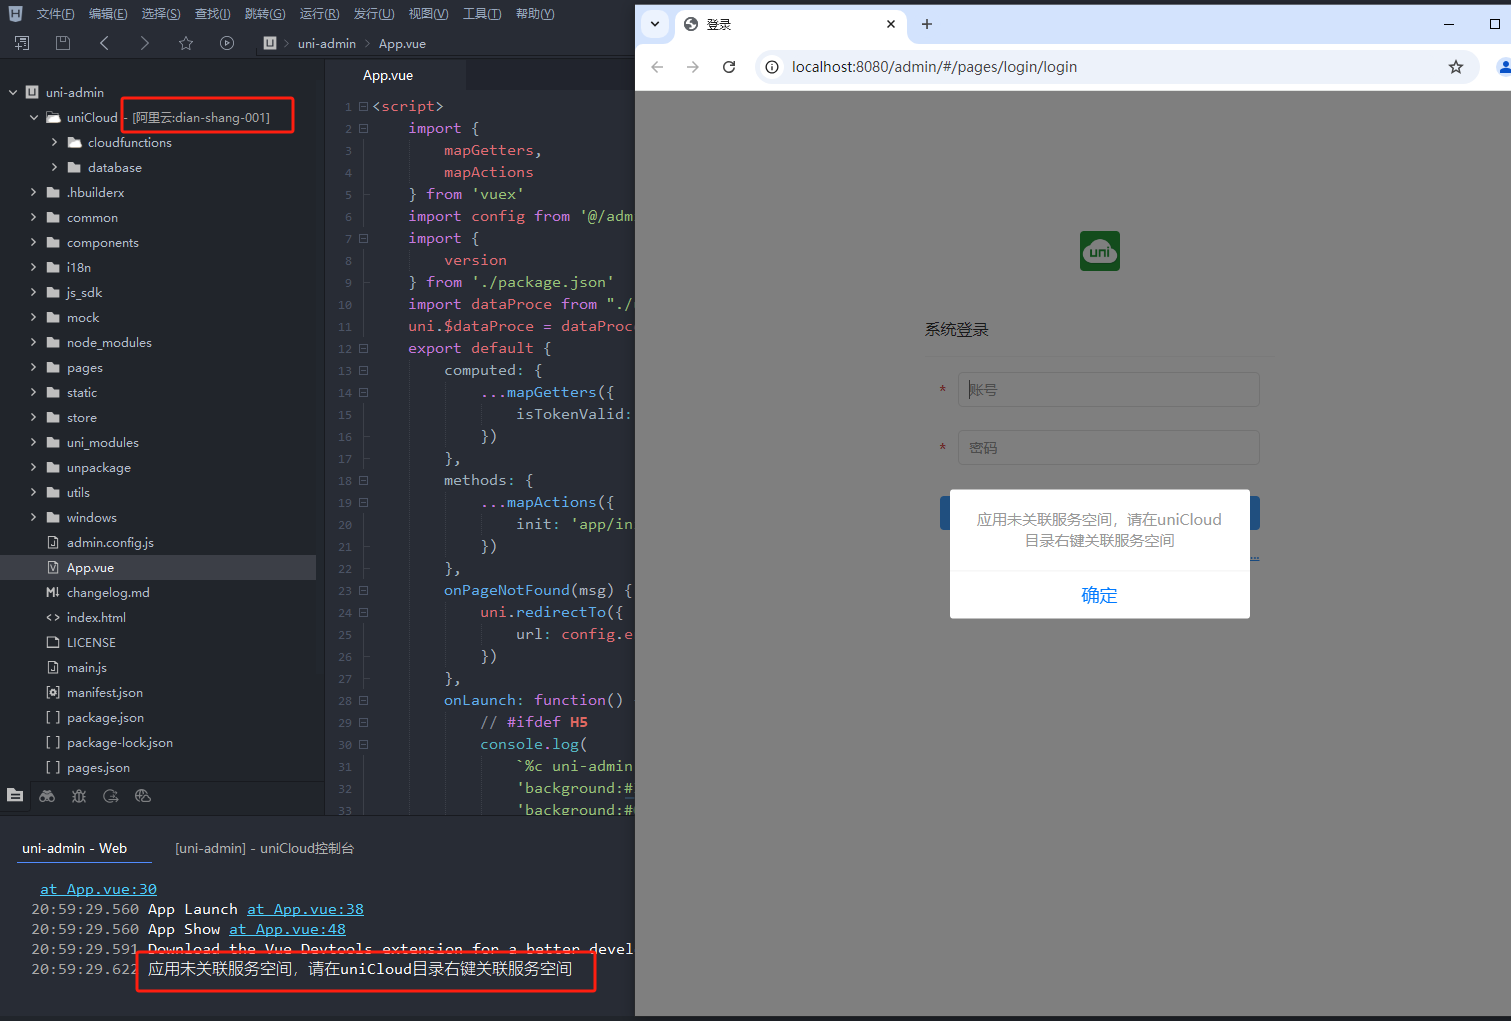Expand the database folder

pos(54,167)
